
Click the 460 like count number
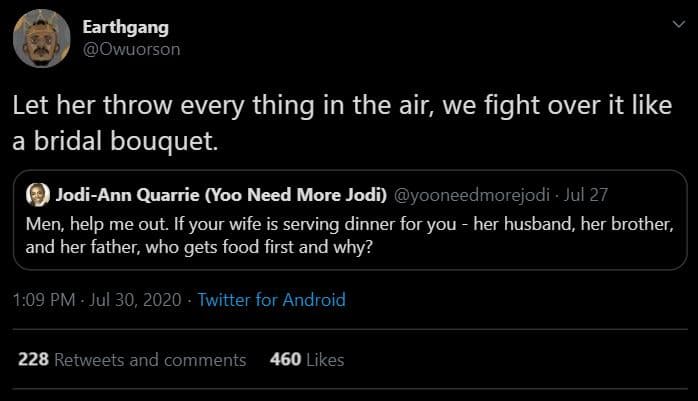tap(286, 359)
